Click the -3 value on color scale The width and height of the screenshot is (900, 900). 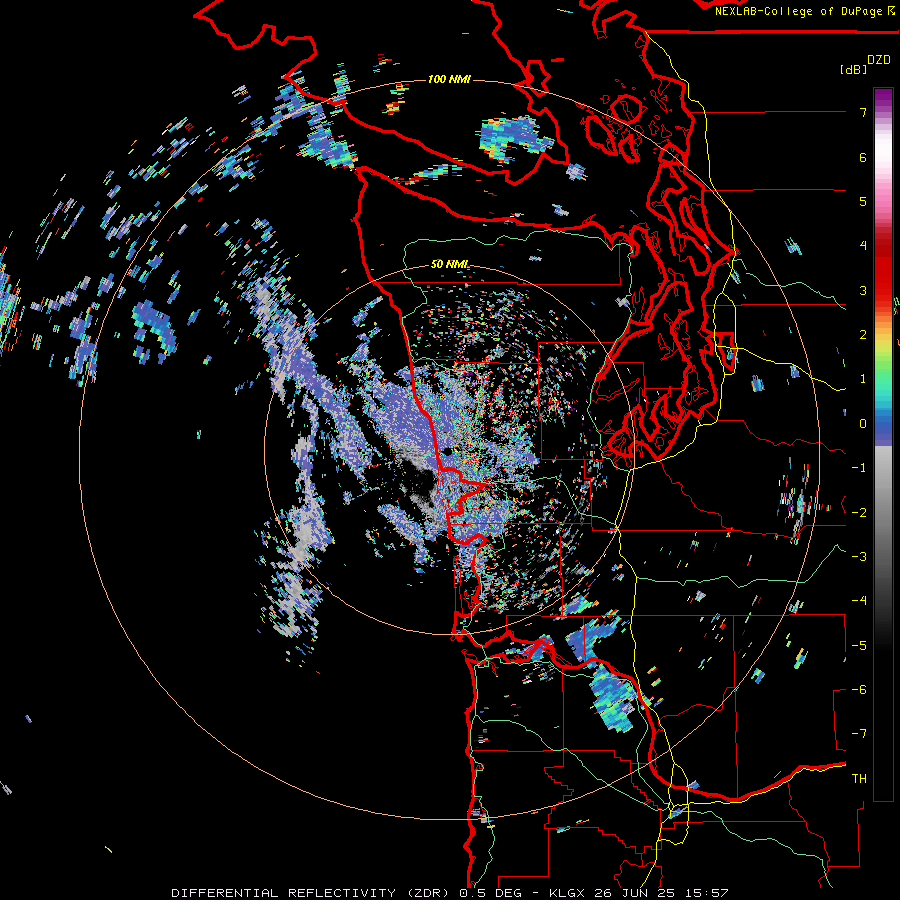(x=859, y=557)
